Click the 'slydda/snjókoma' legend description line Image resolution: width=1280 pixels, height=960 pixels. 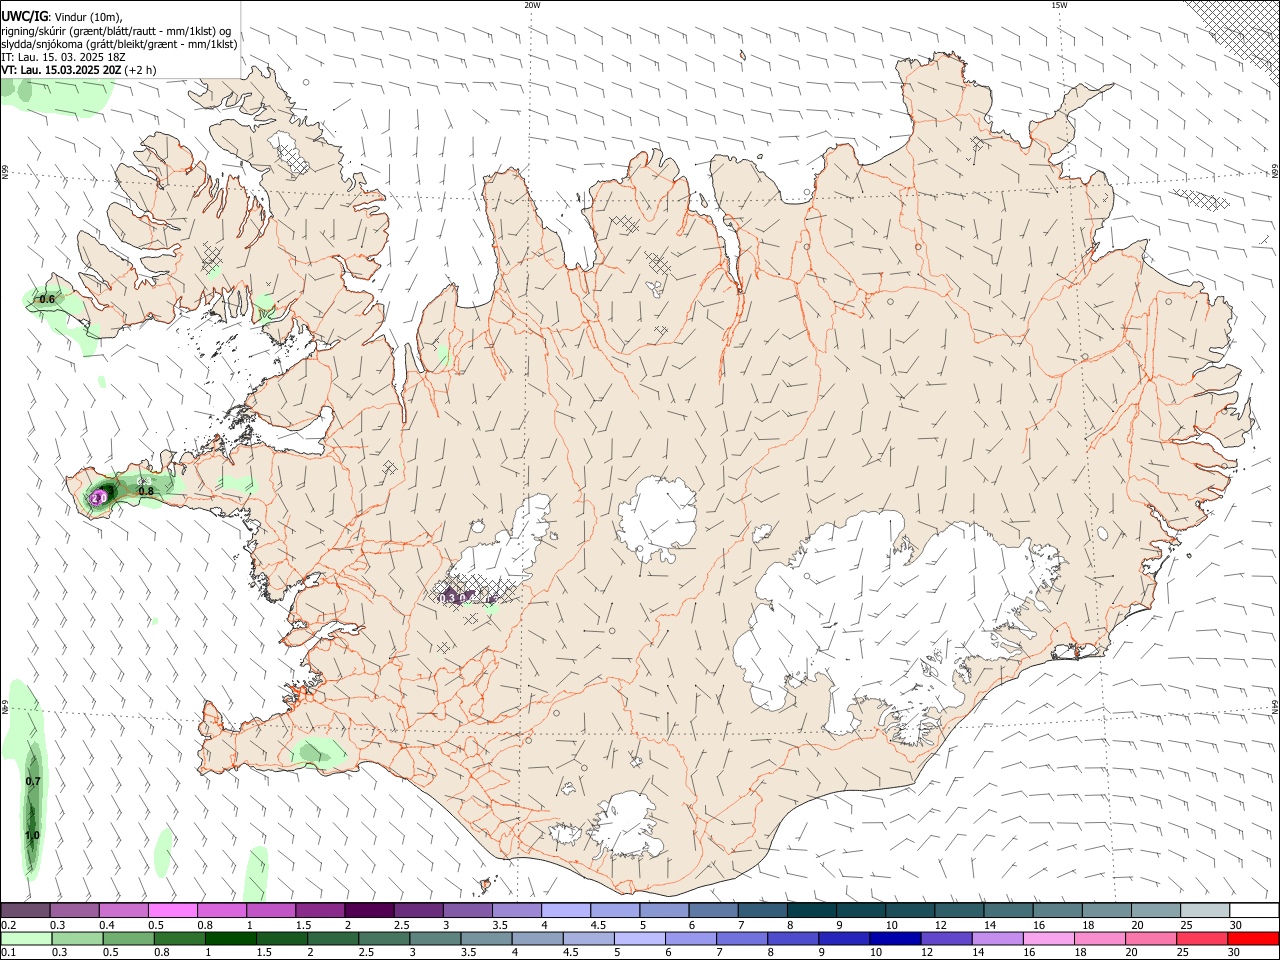119,44
